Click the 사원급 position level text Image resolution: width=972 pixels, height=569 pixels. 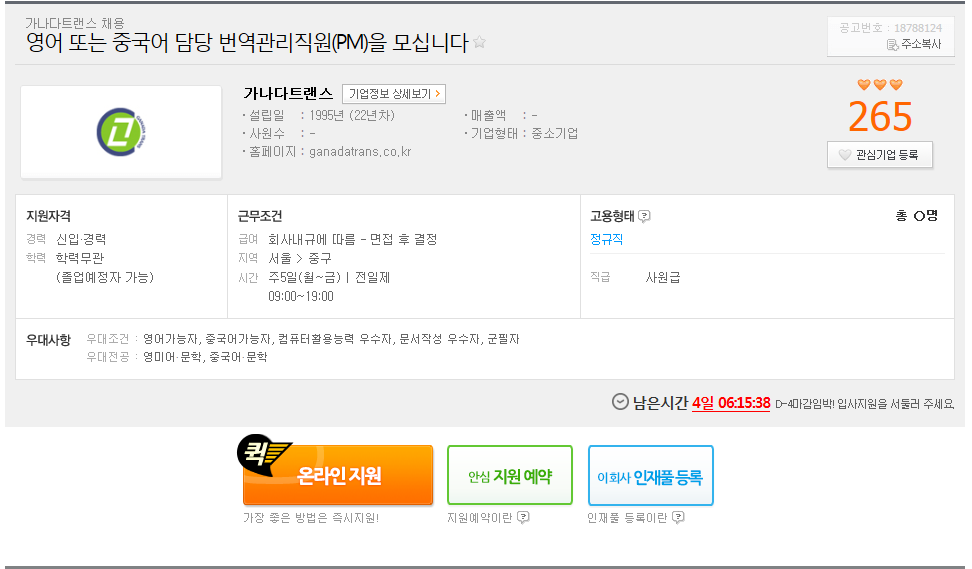click(663, 278)
